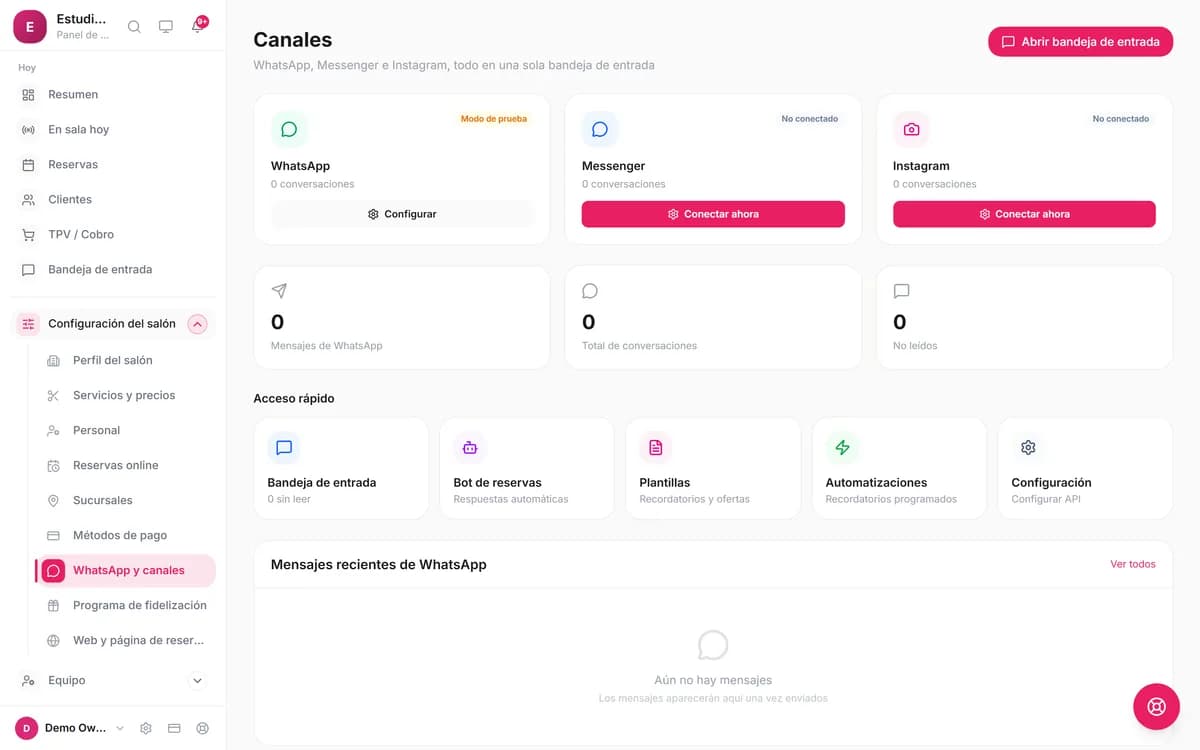Select Servicios y precios submenu item
Image resolution: width=1200 pixels, height=750 pixels.
(125, 395)
